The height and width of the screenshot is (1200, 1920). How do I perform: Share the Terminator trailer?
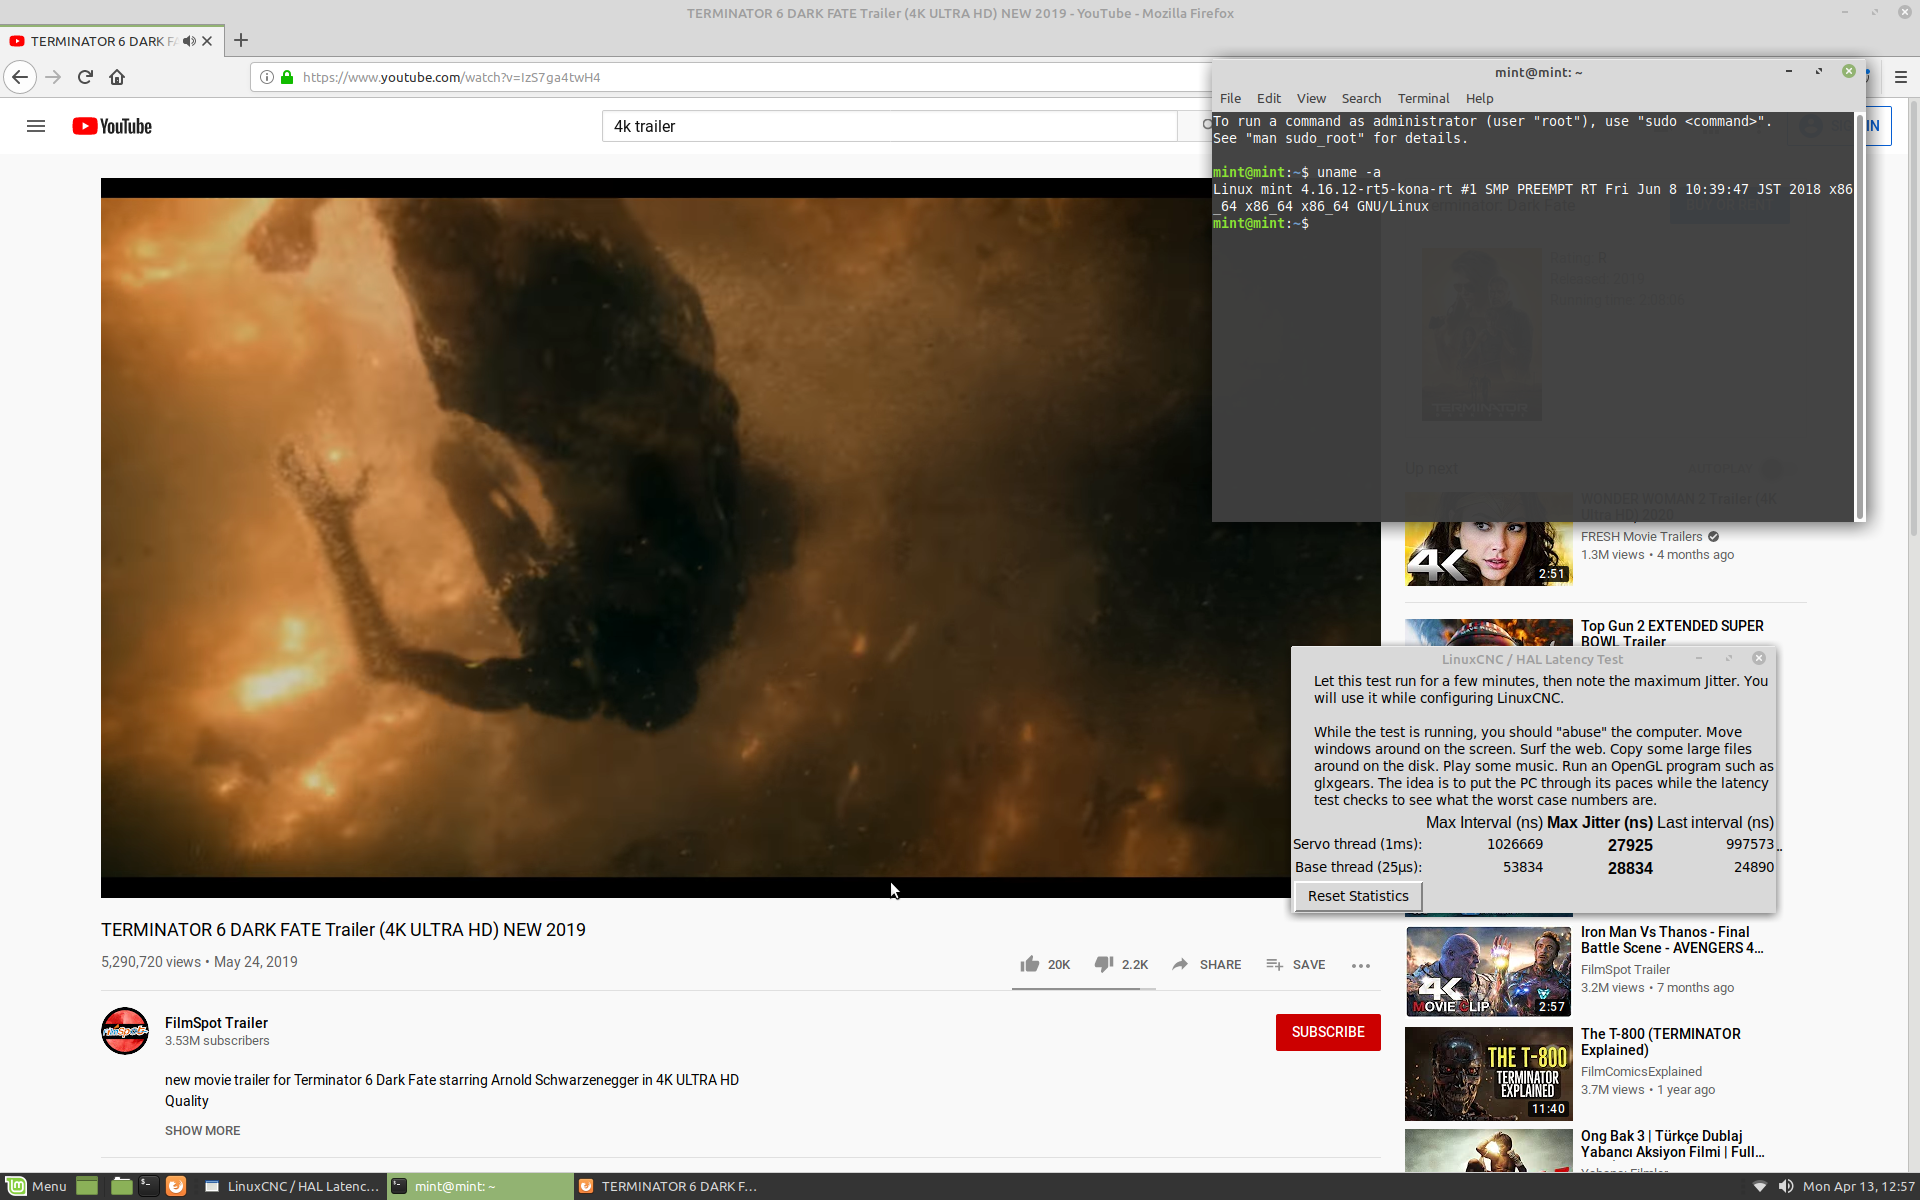click(x=1206, y=964)
